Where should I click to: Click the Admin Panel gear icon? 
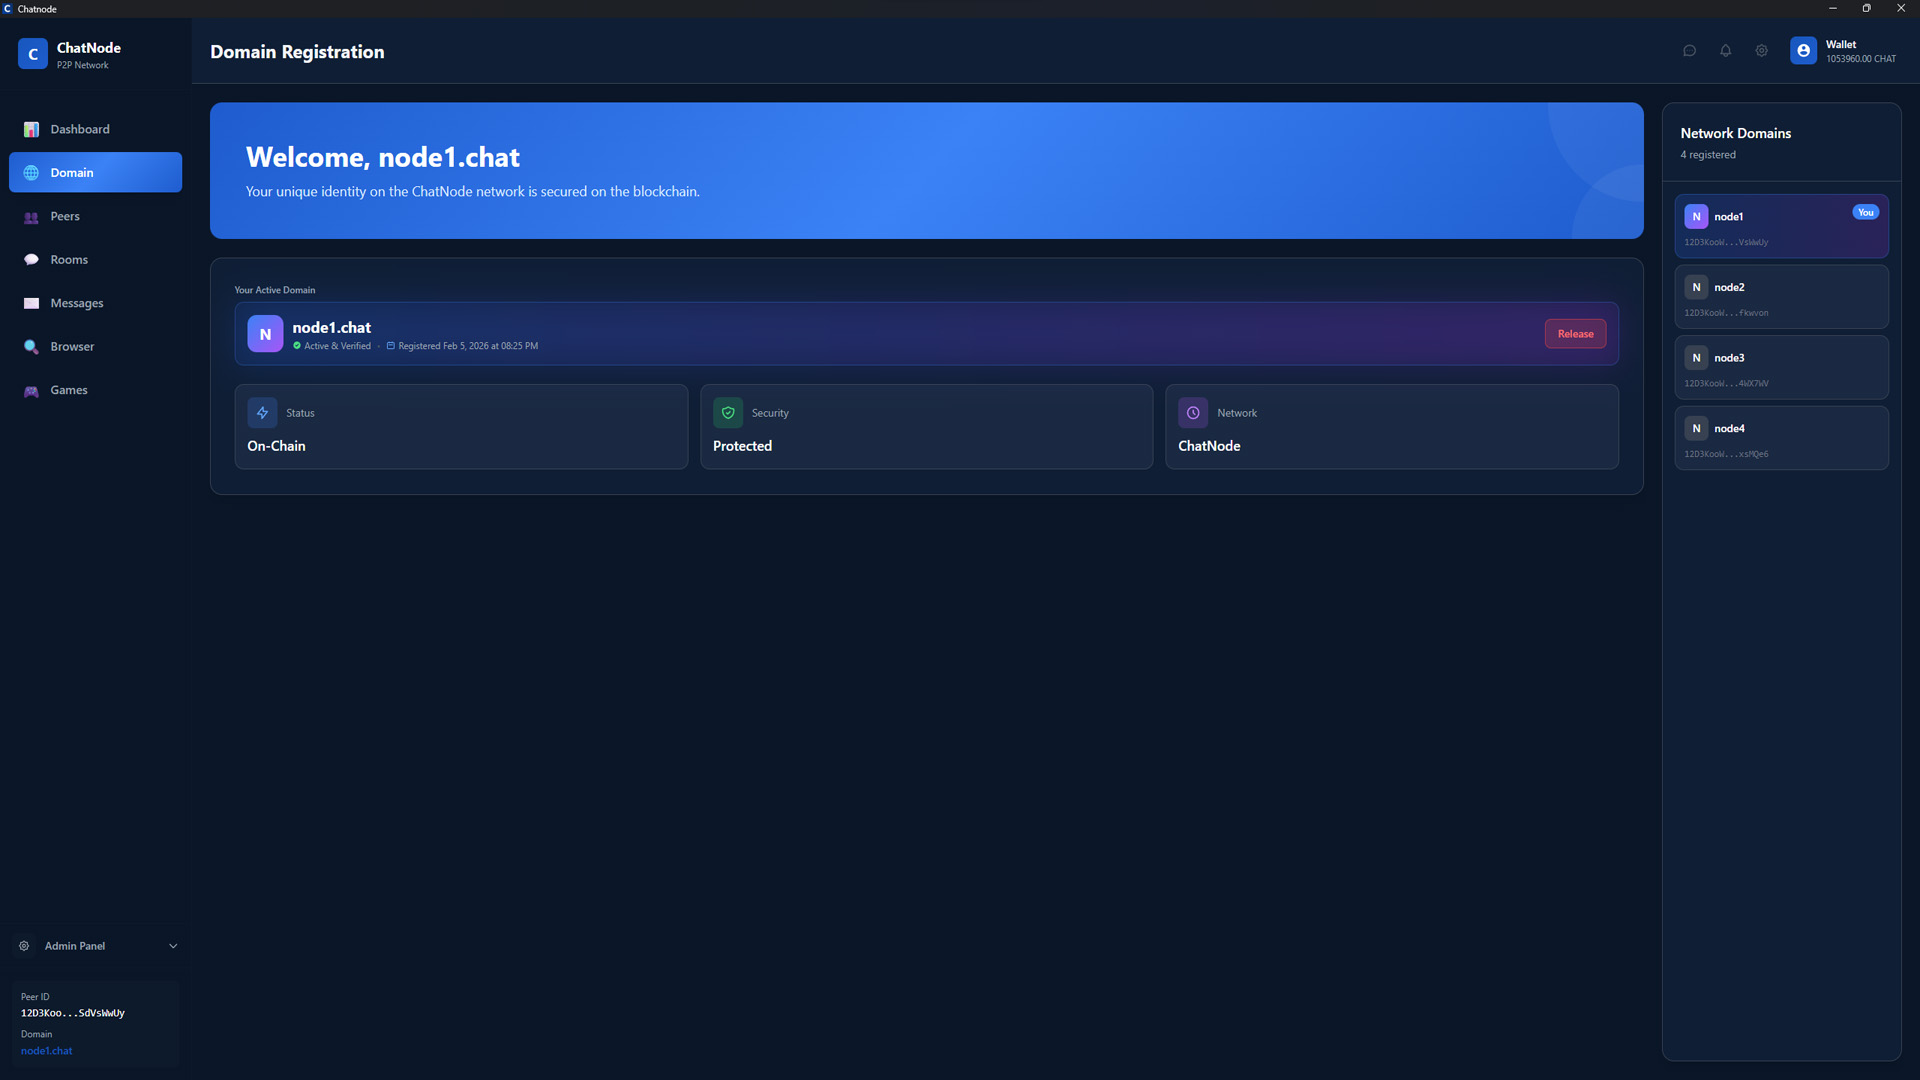point(23,945)
